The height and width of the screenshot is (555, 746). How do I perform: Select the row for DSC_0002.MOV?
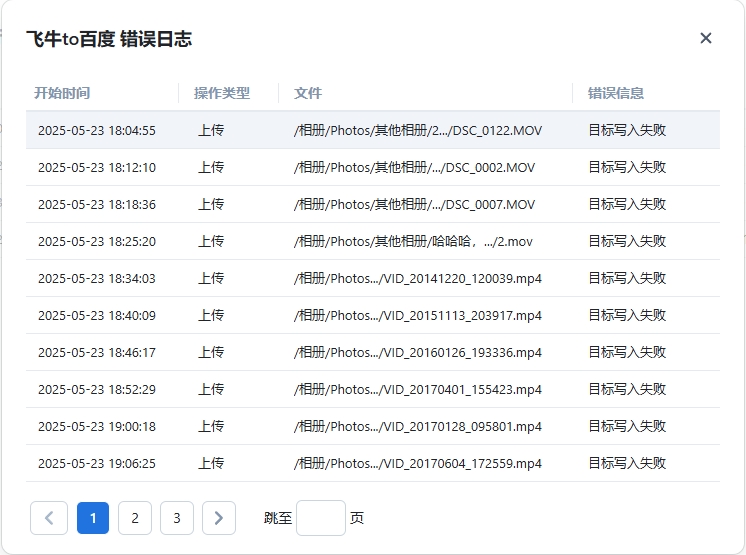click(x=373, y=167)
